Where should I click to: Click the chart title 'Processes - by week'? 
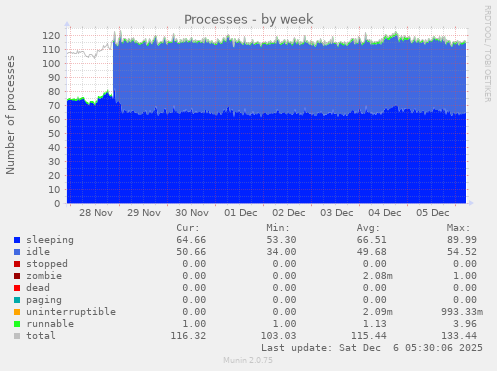(x=249, y=19)
